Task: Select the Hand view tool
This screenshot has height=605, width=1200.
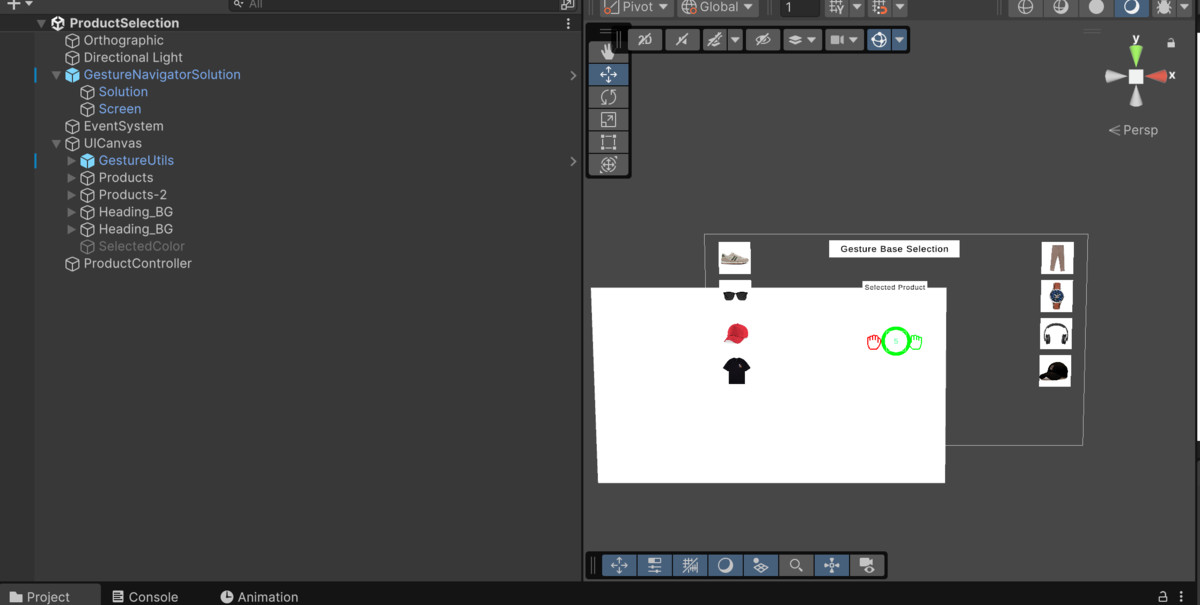Action: point(608,51)
